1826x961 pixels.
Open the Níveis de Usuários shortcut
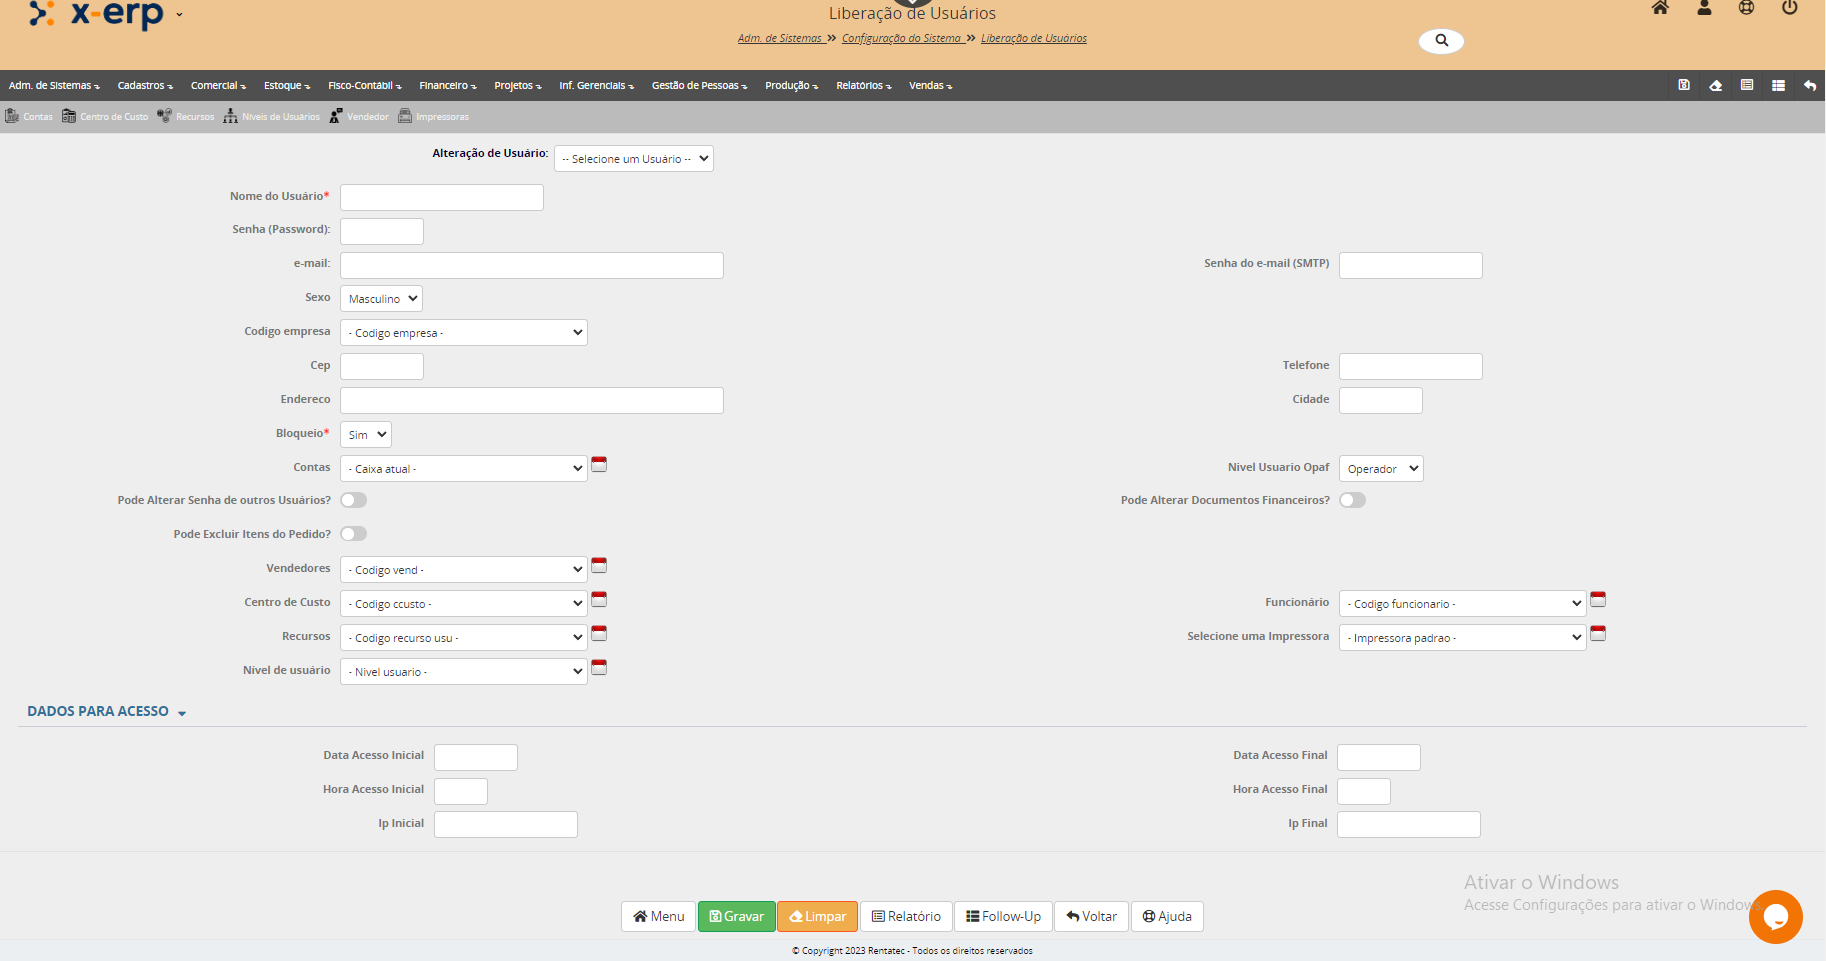point(272,117)
